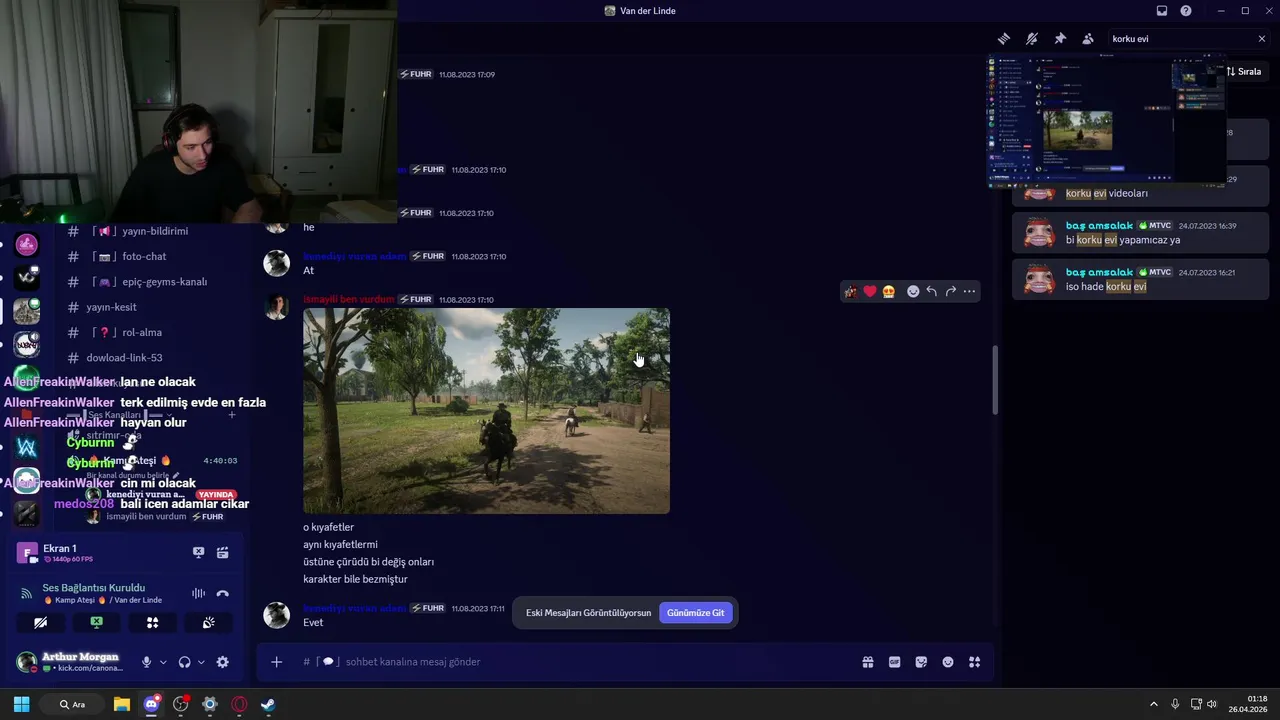Mute the microphone
This screenshot has height=720, width=1280.
[146, 662]
